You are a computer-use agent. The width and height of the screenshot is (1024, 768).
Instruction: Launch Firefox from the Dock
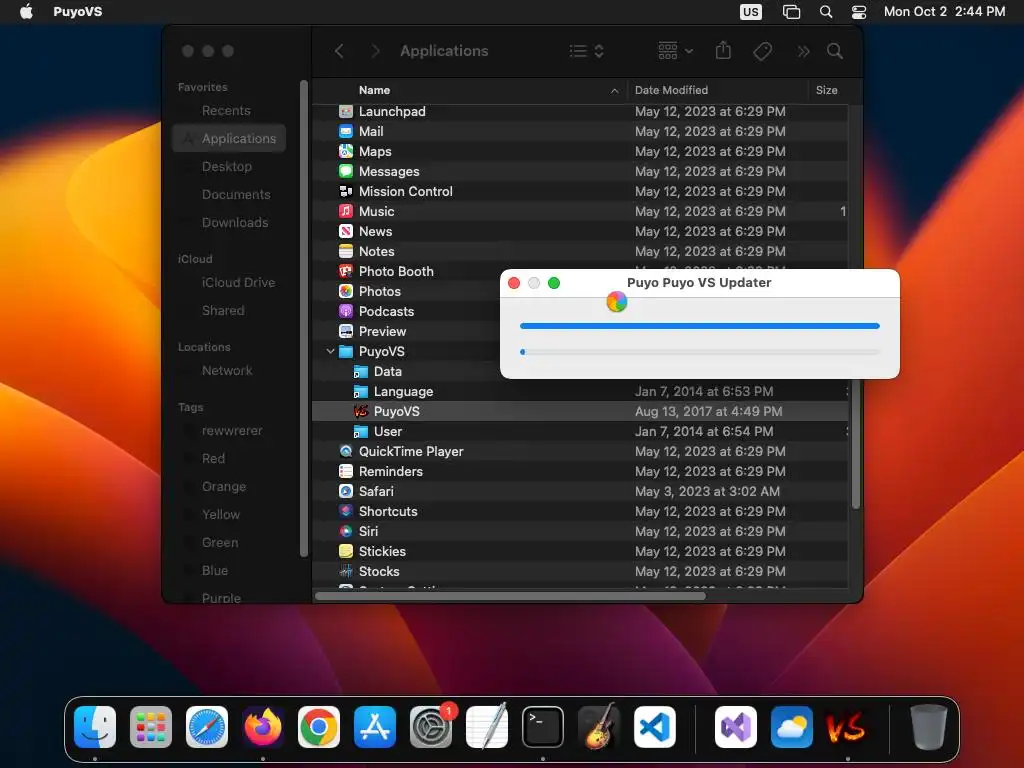click(x=263, y=727)
